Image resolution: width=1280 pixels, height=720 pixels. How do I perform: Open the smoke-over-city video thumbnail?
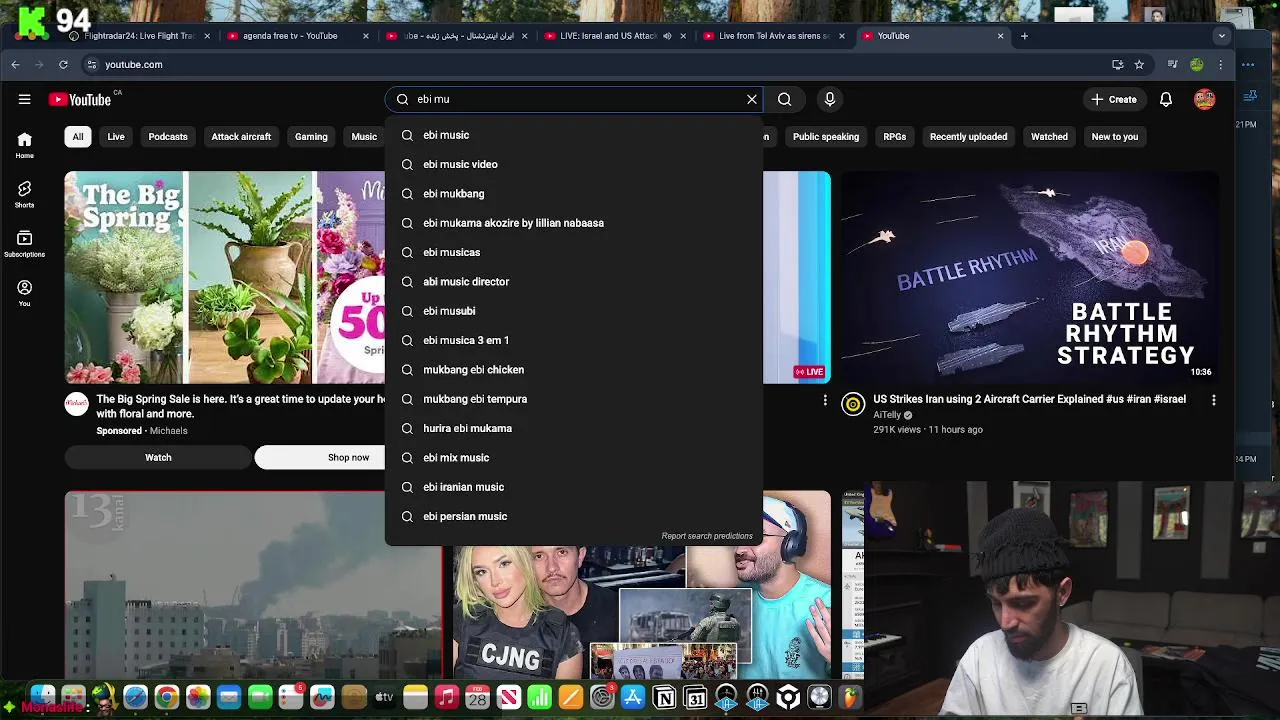click(x=253, y=585)
